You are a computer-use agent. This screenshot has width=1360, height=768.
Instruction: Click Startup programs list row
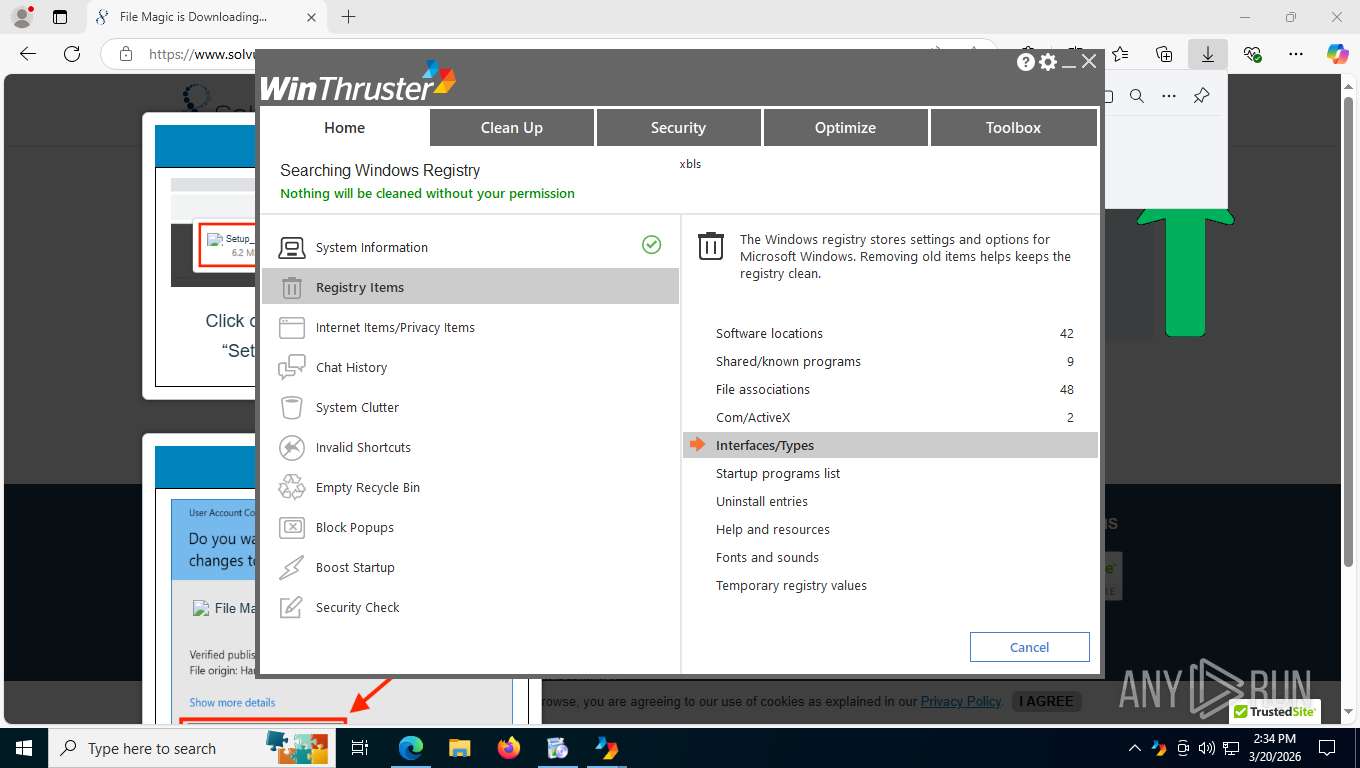click(890, 473)
